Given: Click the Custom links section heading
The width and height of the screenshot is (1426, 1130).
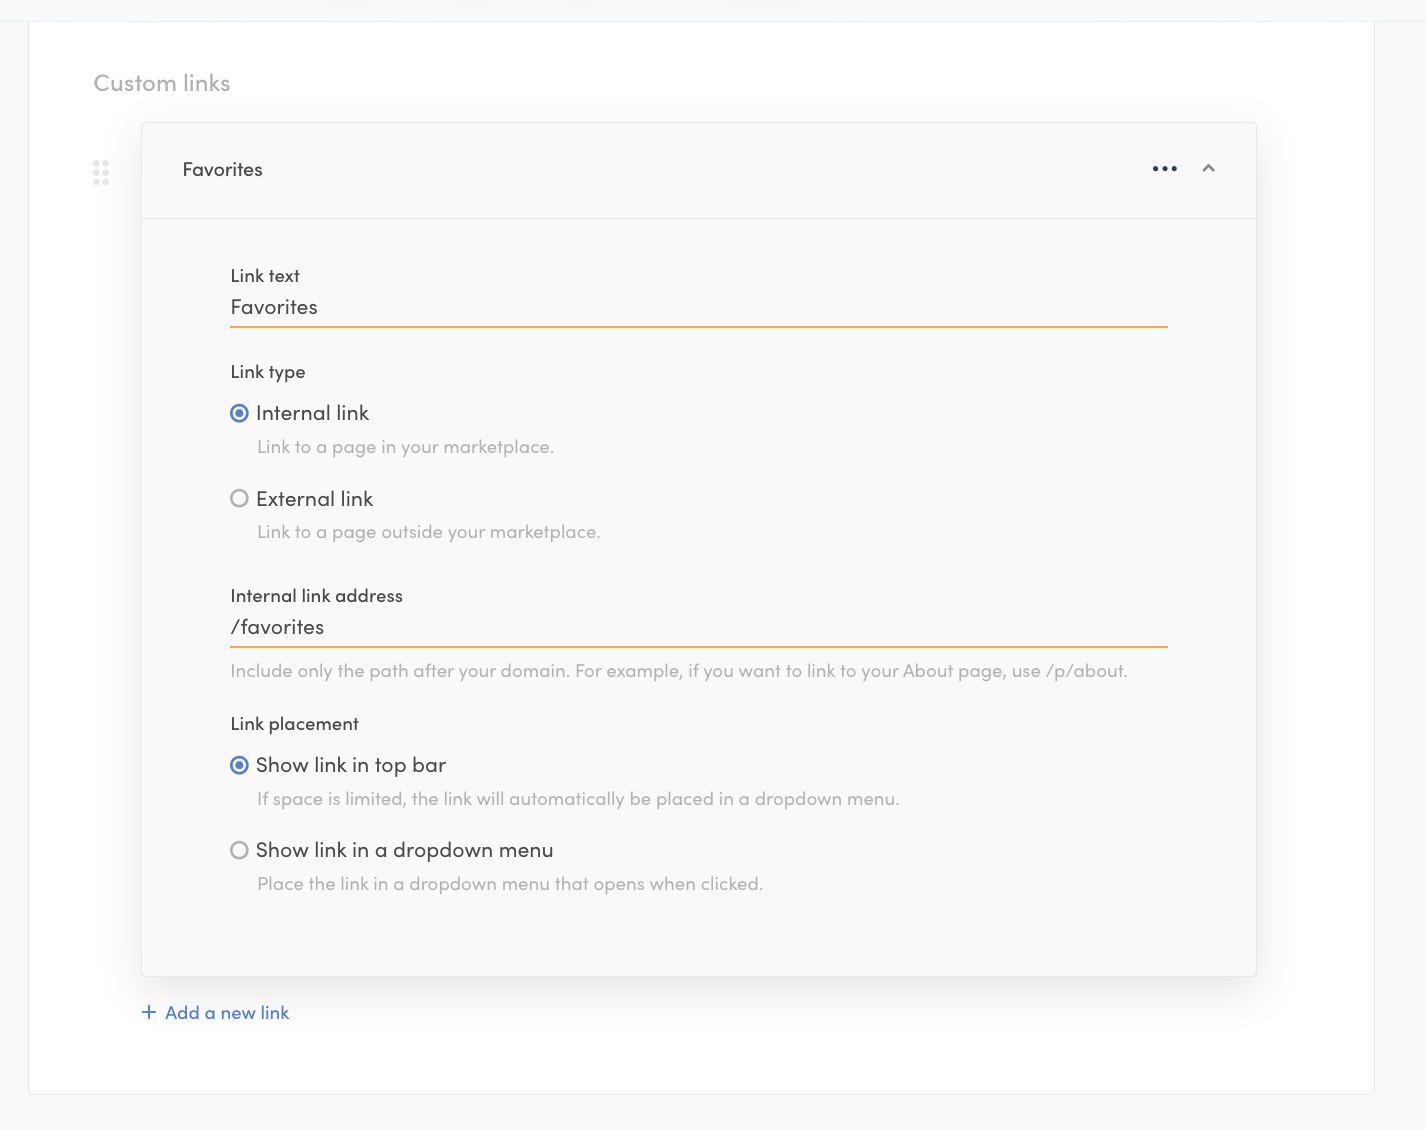Looking at the screenshot, I should point(161,83).
